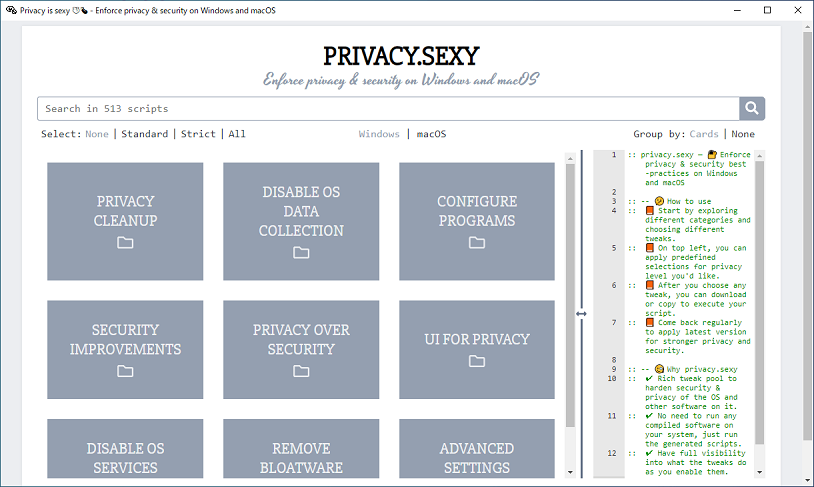Viewport: 814px width, 487px height.
Task: Select Standard preset
Action: coord(145,134)
